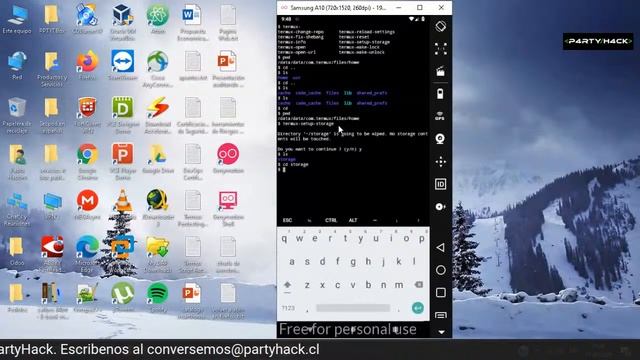The image size is (640, 360).
Task: Select the Google Drive shortcut
Action: 158,159
